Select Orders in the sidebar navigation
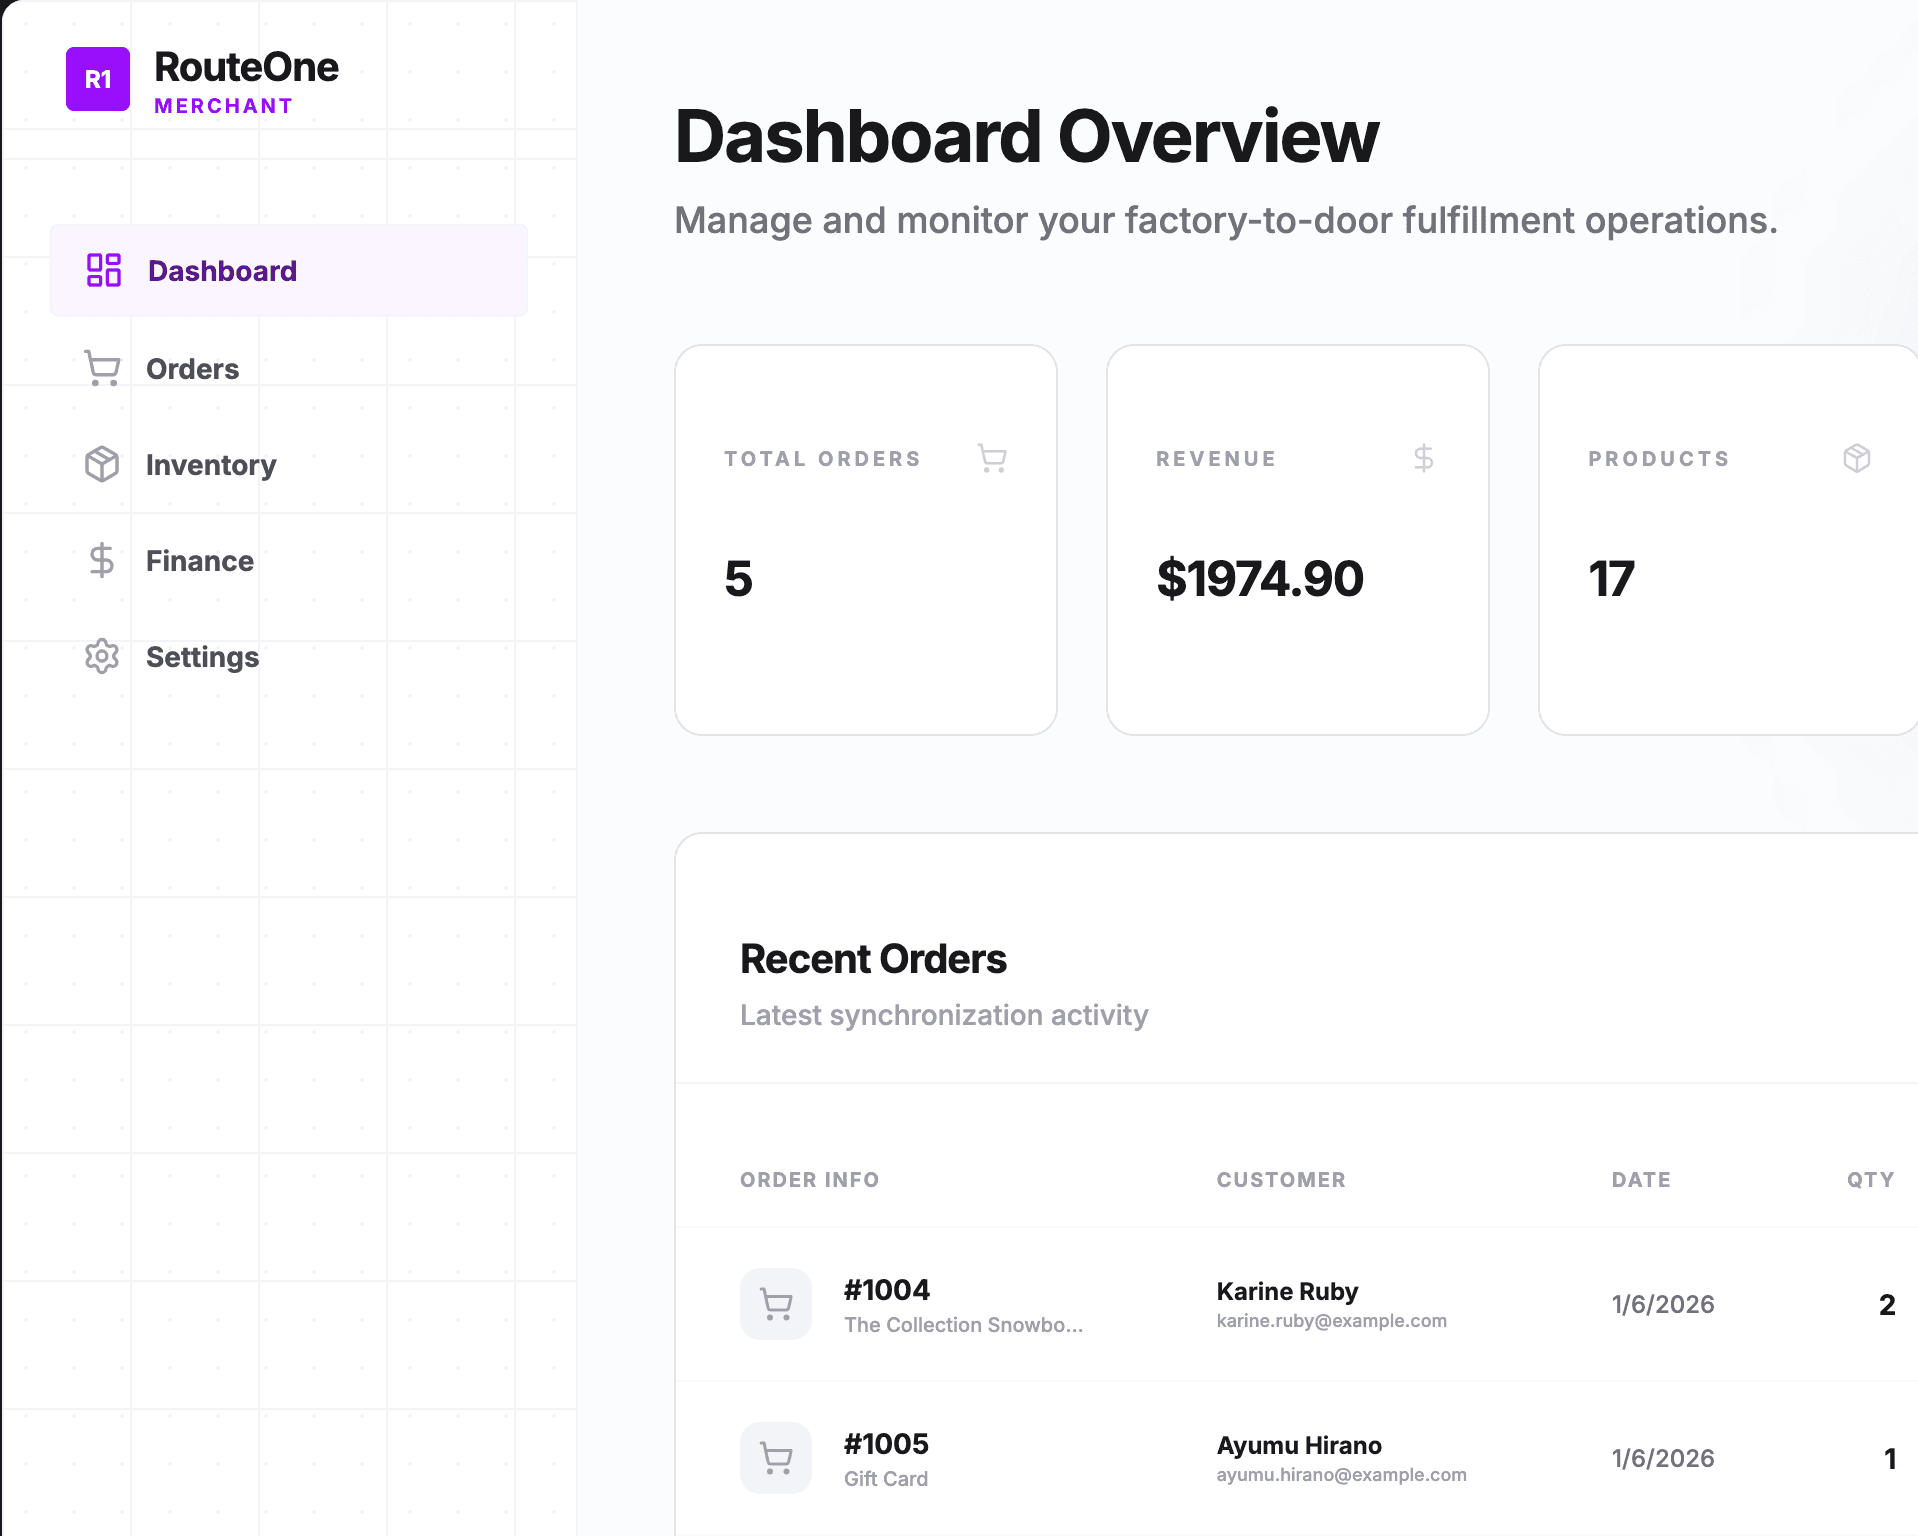1918x1536 pixels. [192, 367]
